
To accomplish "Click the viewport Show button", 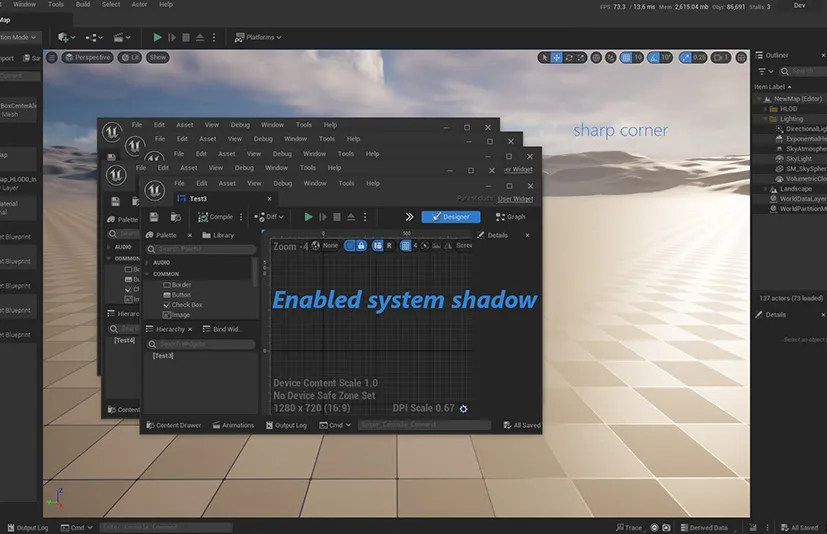I will pyautogui.click(x=157, y=57).
